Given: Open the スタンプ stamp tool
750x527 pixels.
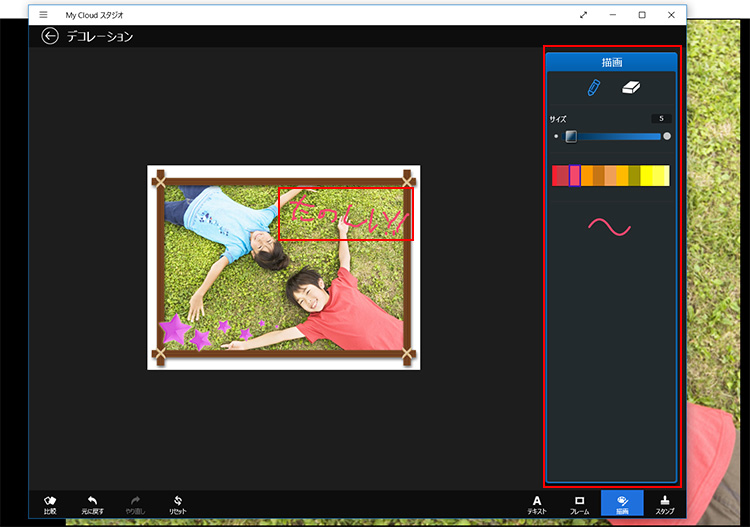Looking at the screenshot, I should click(664, 504).
